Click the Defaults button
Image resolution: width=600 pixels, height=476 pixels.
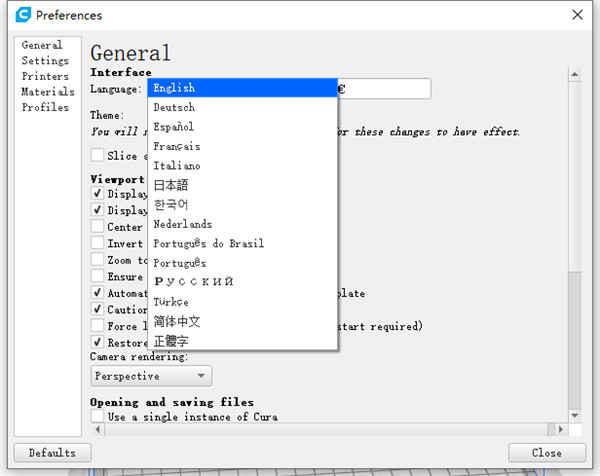coord(52,452)
